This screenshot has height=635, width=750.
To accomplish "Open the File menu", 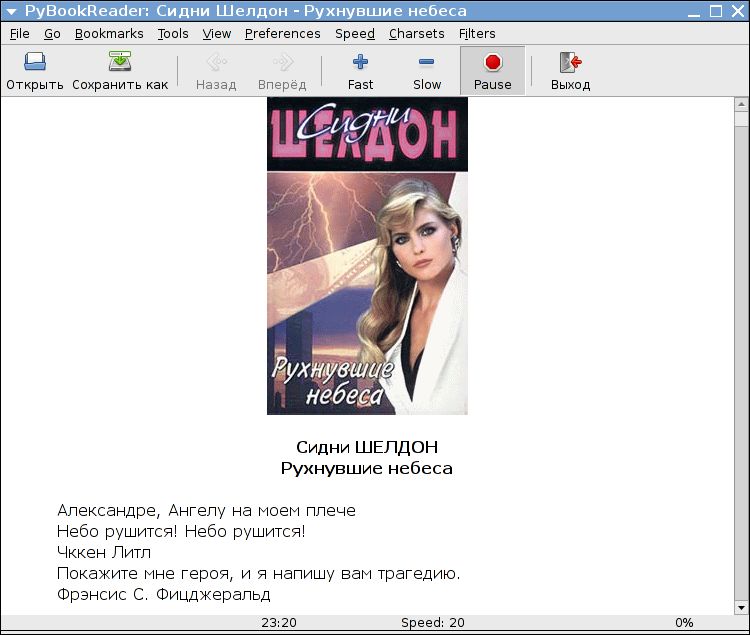I will (19, 33).
